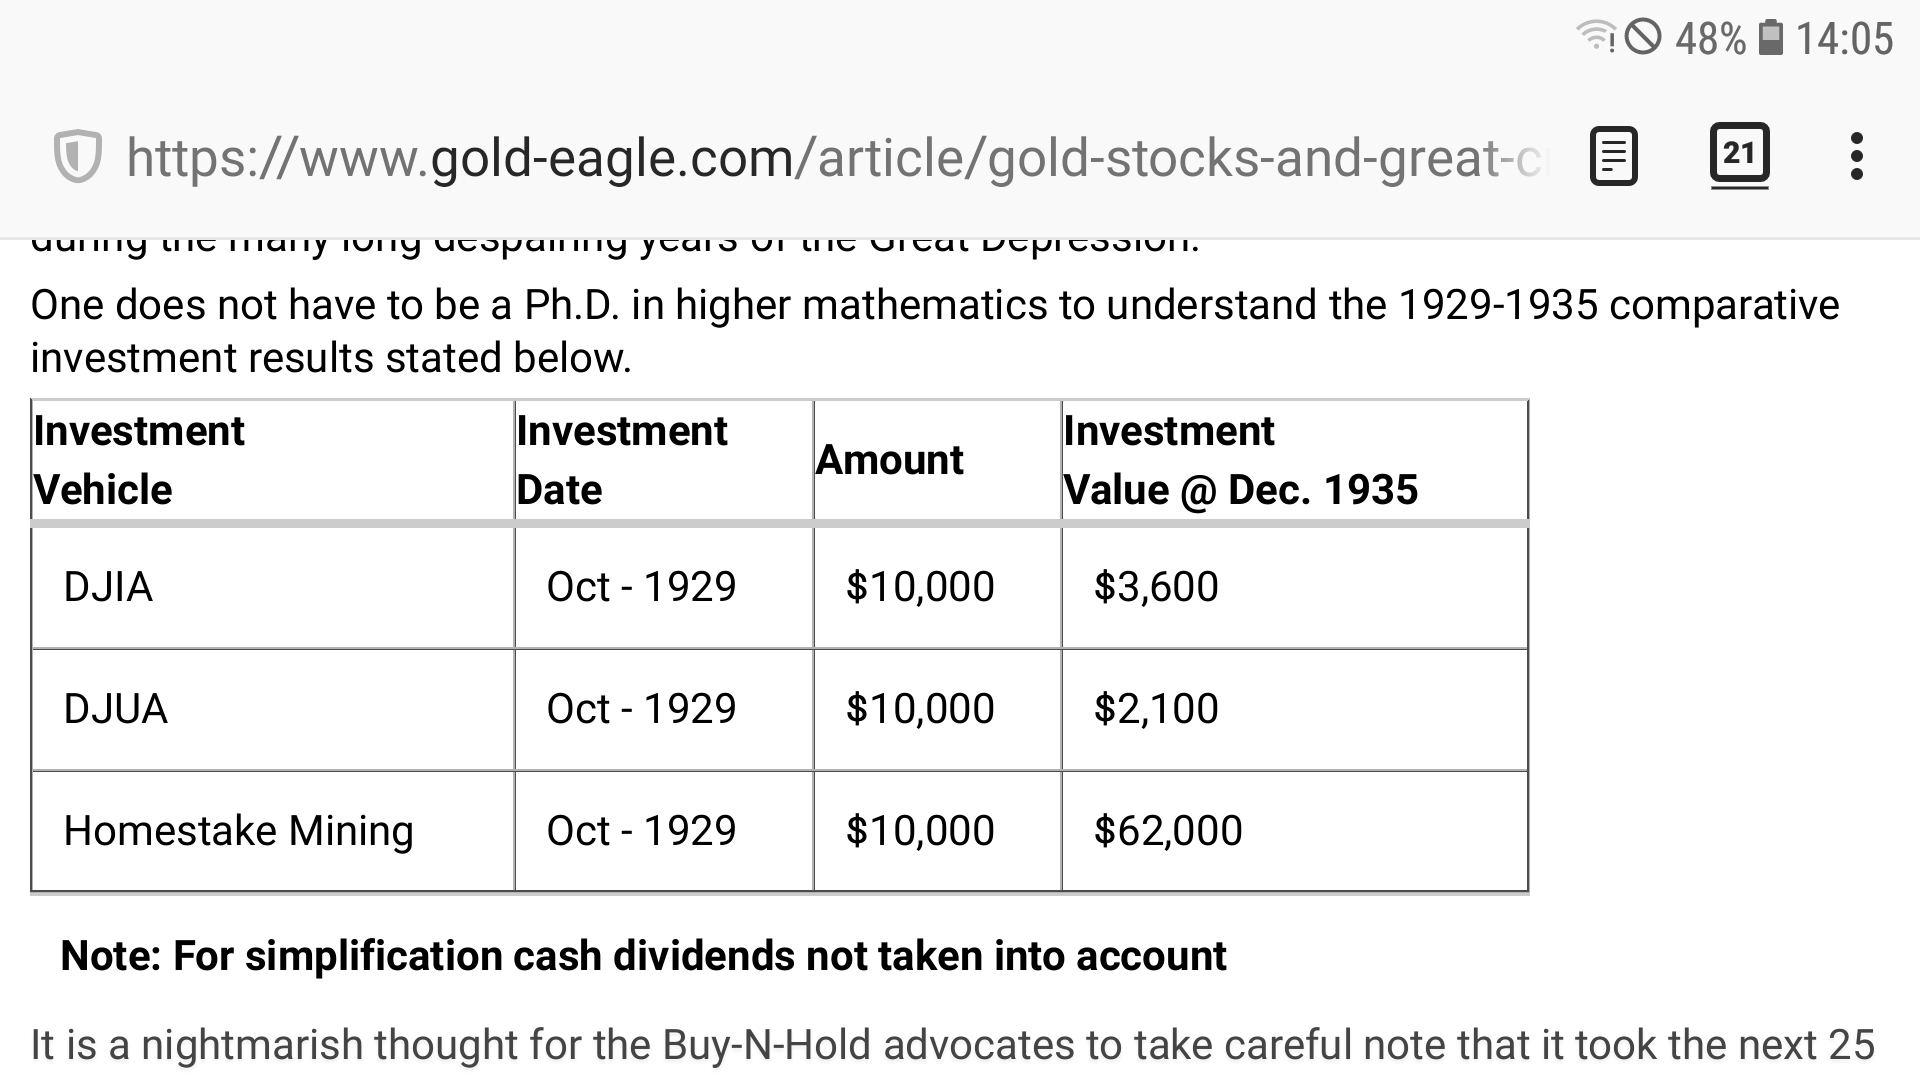Screen dimensions: 1920x1080
Task: Tap the DJUA row label
Action: point(115,709)
